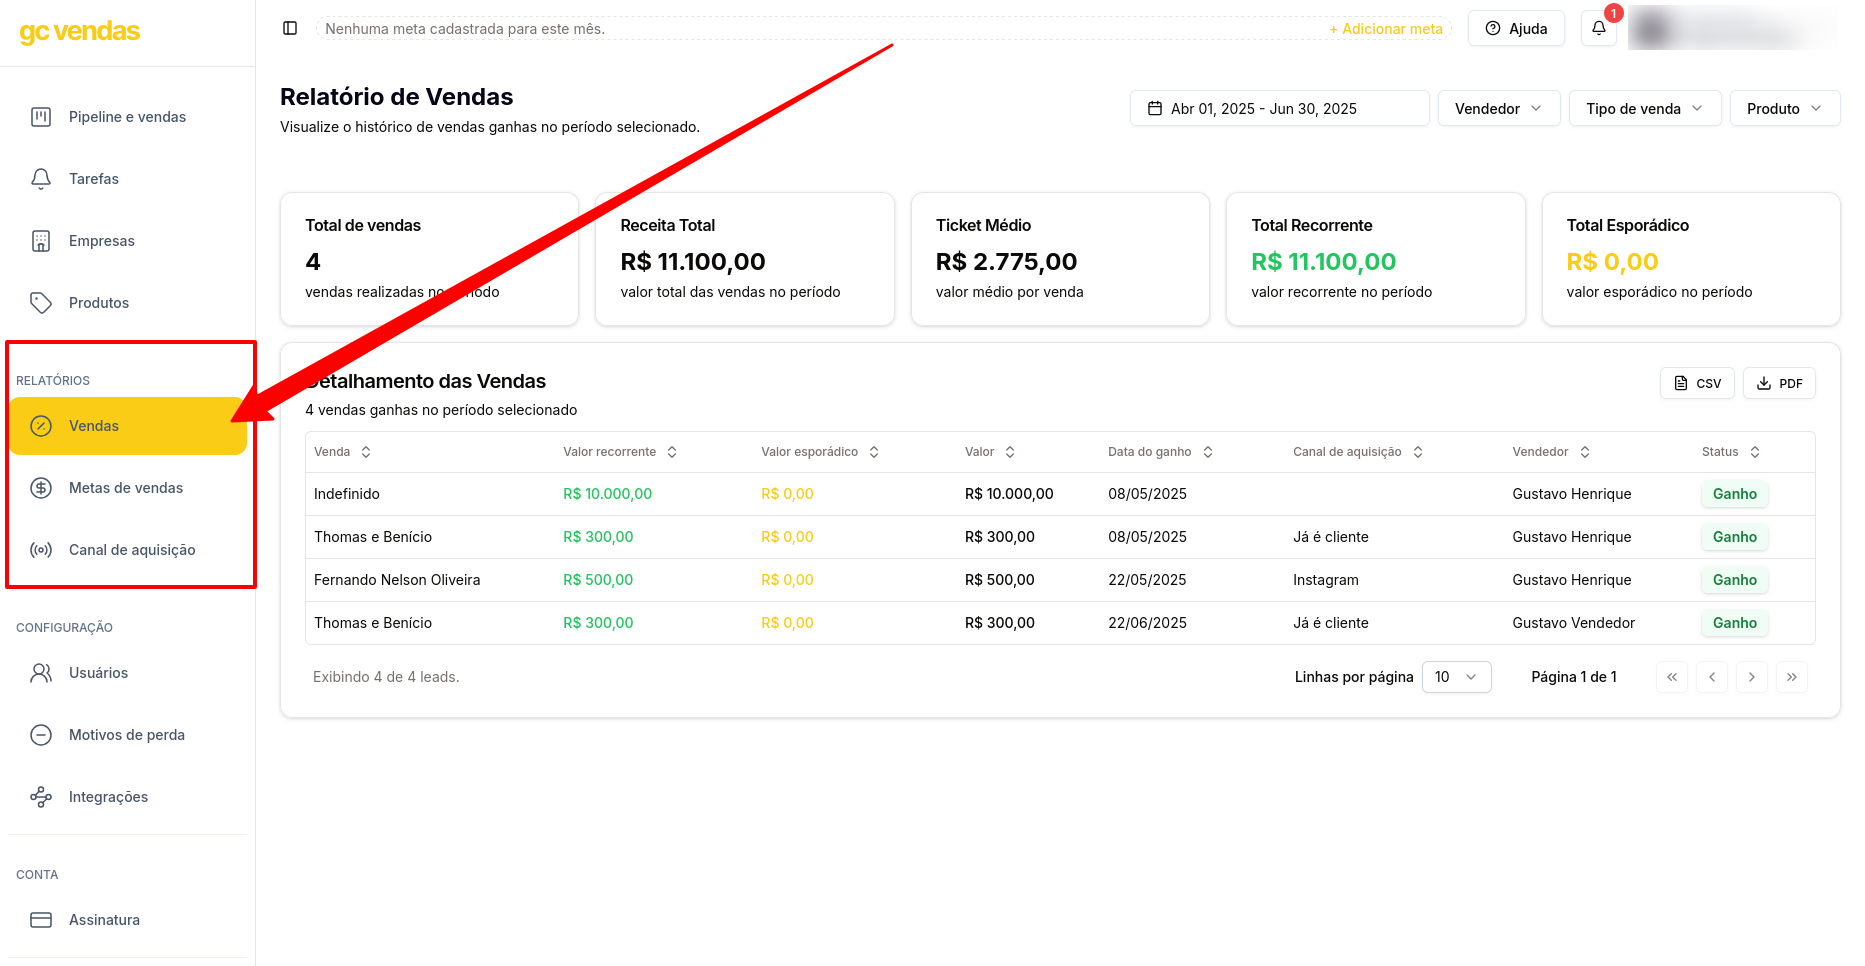Click the Usuários people icon

point(41,673)
